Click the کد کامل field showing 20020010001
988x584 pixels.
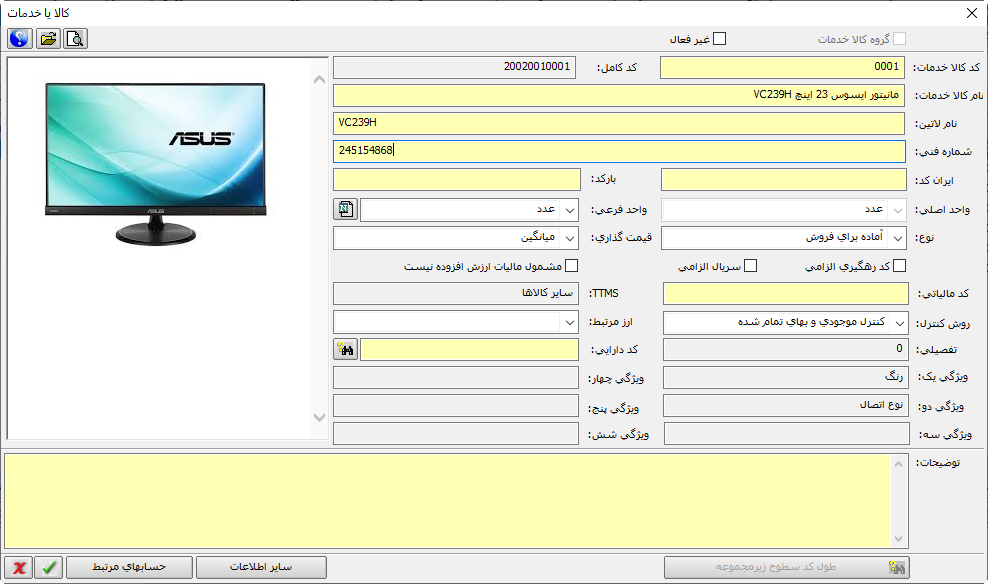[454, 67]
